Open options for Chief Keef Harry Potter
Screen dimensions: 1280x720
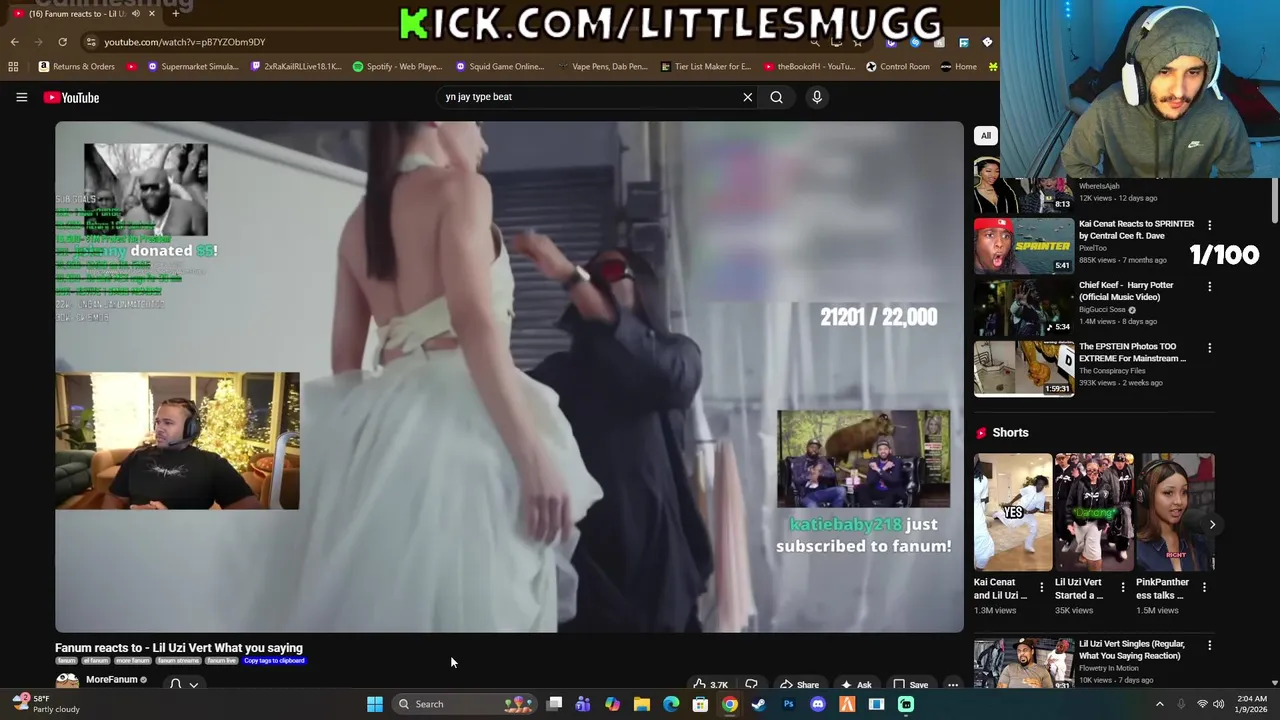tap(1209, 286)
